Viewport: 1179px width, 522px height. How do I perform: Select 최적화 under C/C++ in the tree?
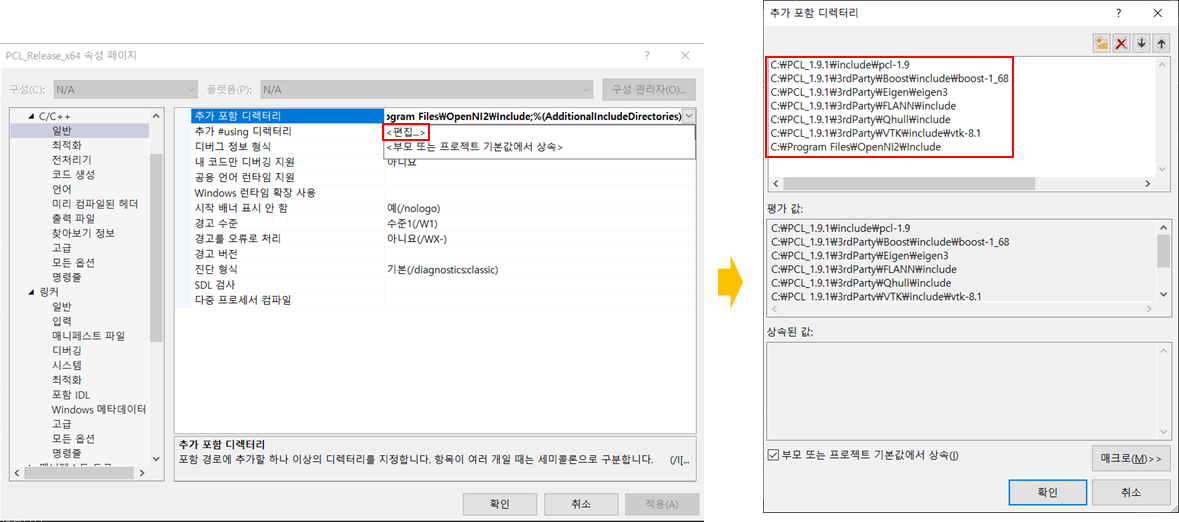pos(67,145)
